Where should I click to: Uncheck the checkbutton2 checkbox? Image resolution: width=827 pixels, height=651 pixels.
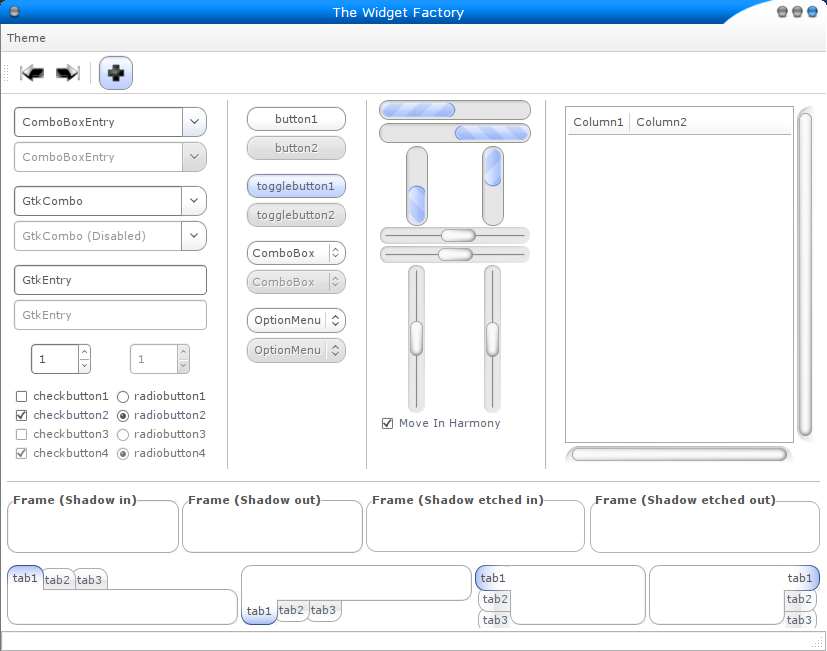point(22,415)
